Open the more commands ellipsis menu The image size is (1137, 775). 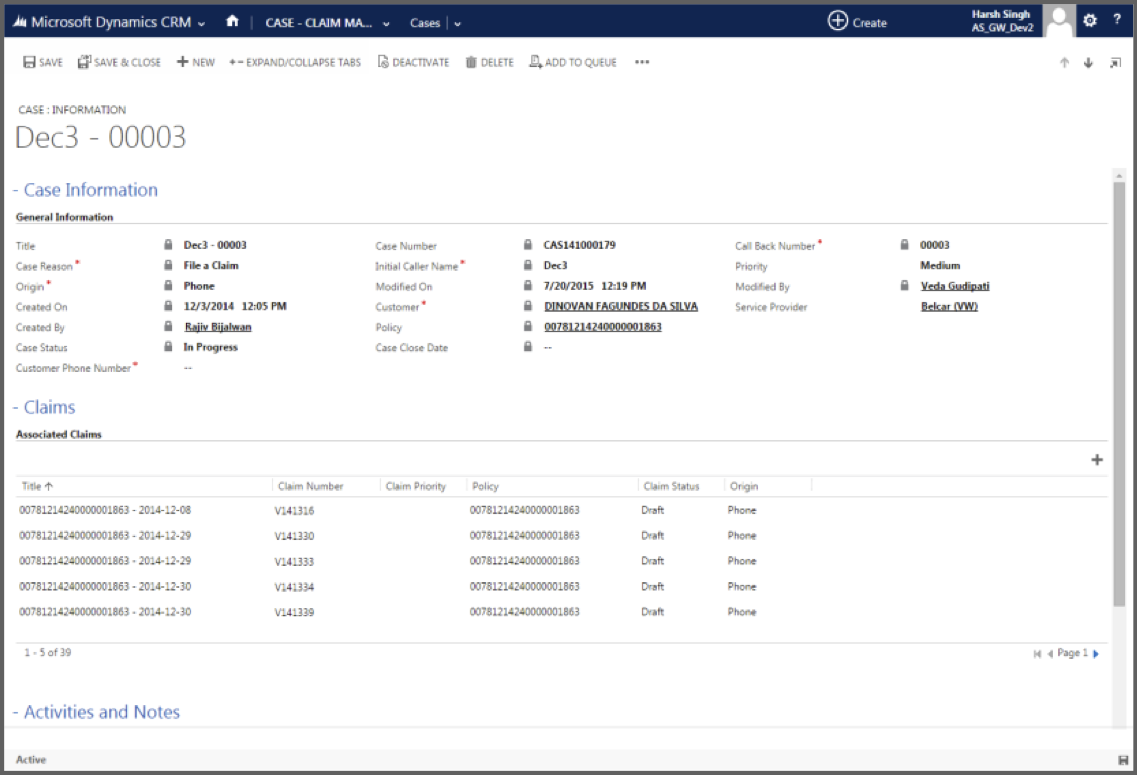tap(642, 62)
